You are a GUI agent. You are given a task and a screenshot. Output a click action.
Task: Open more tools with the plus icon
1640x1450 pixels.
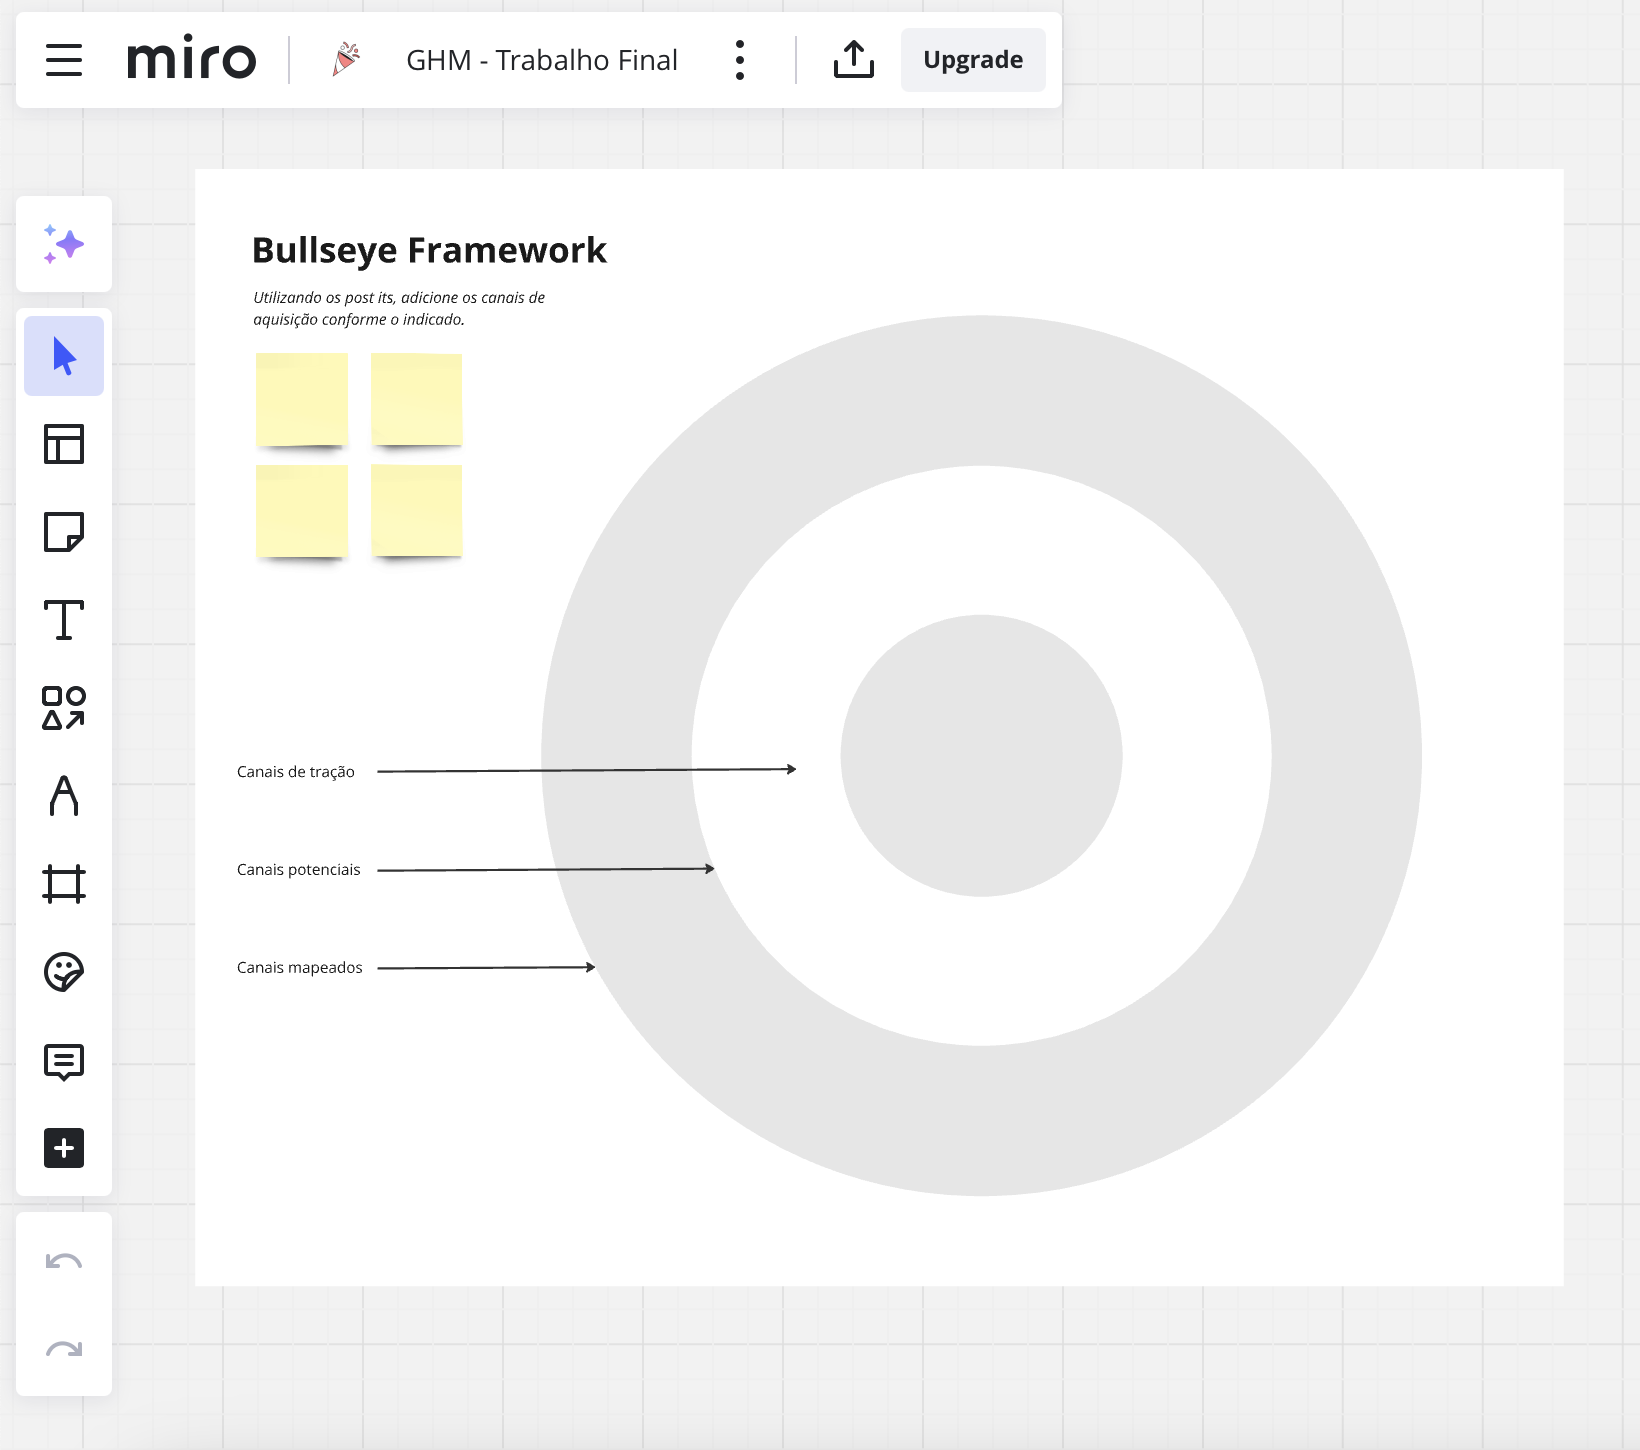point(63,1148)
